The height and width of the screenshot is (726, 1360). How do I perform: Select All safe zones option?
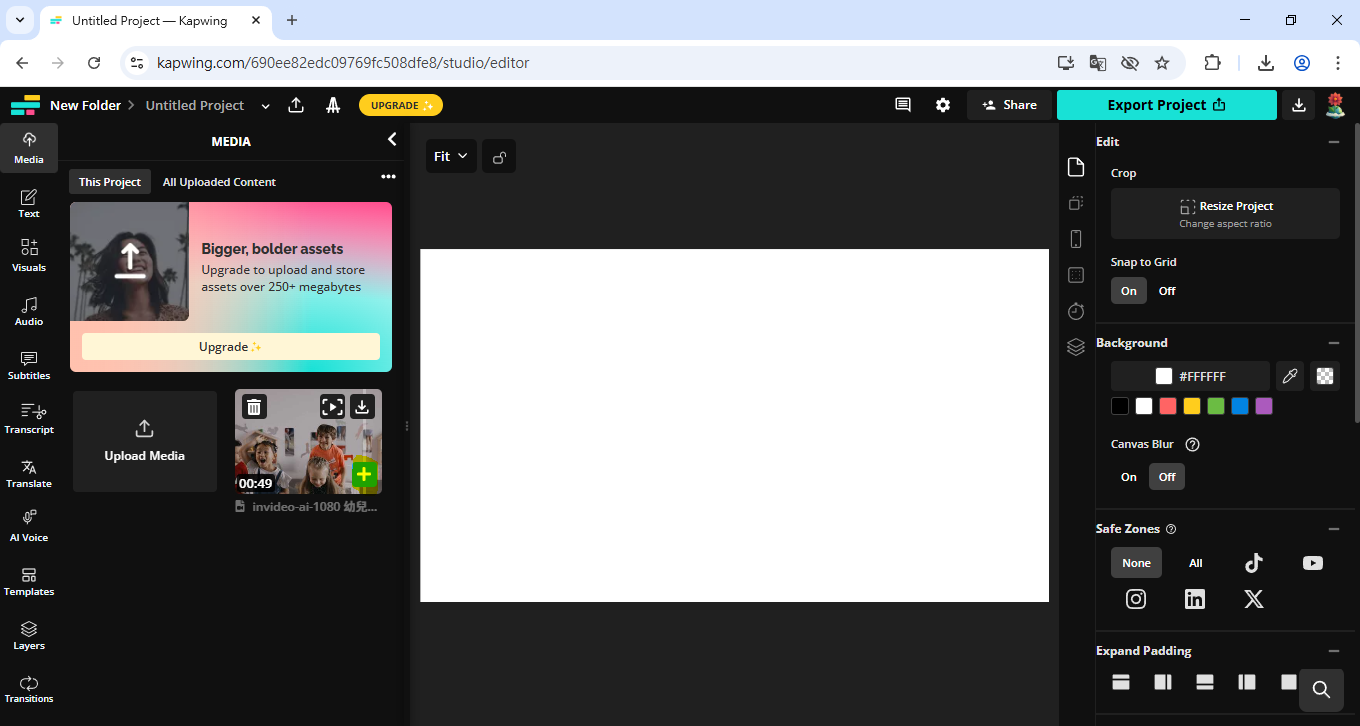click(x=1195, y=563)
